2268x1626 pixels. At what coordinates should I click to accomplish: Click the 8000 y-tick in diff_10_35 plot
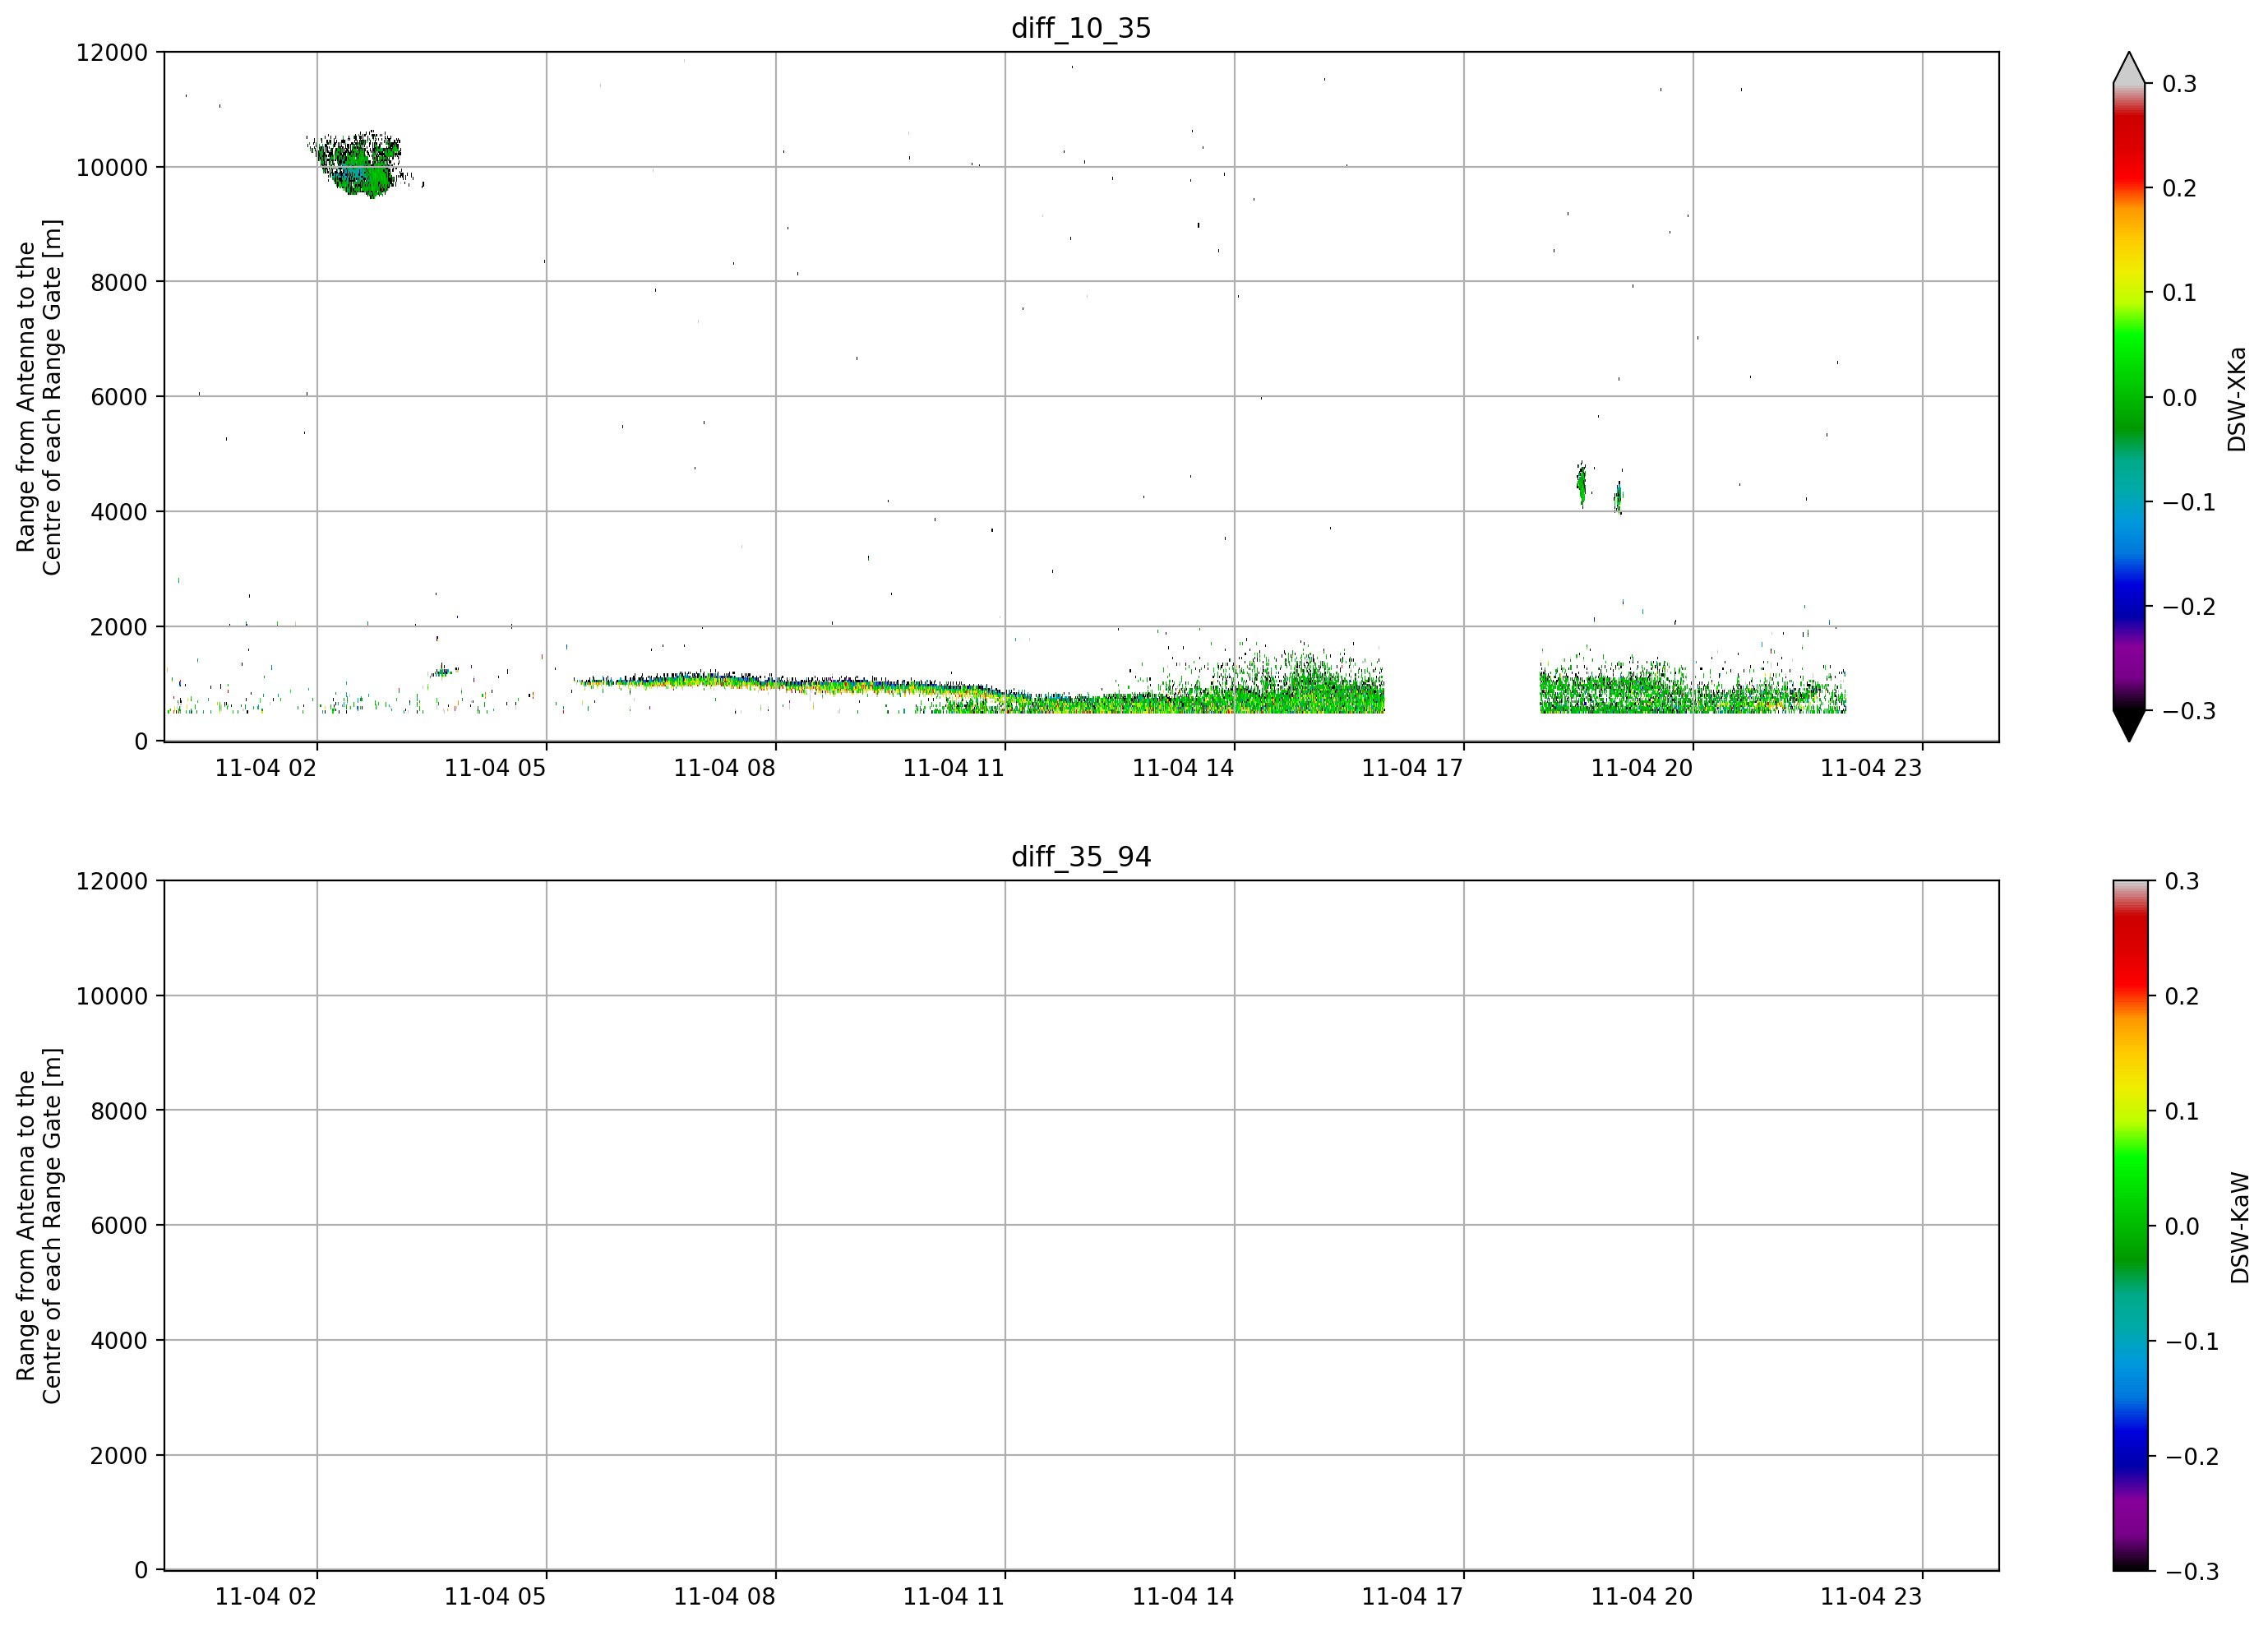(118, 282)
